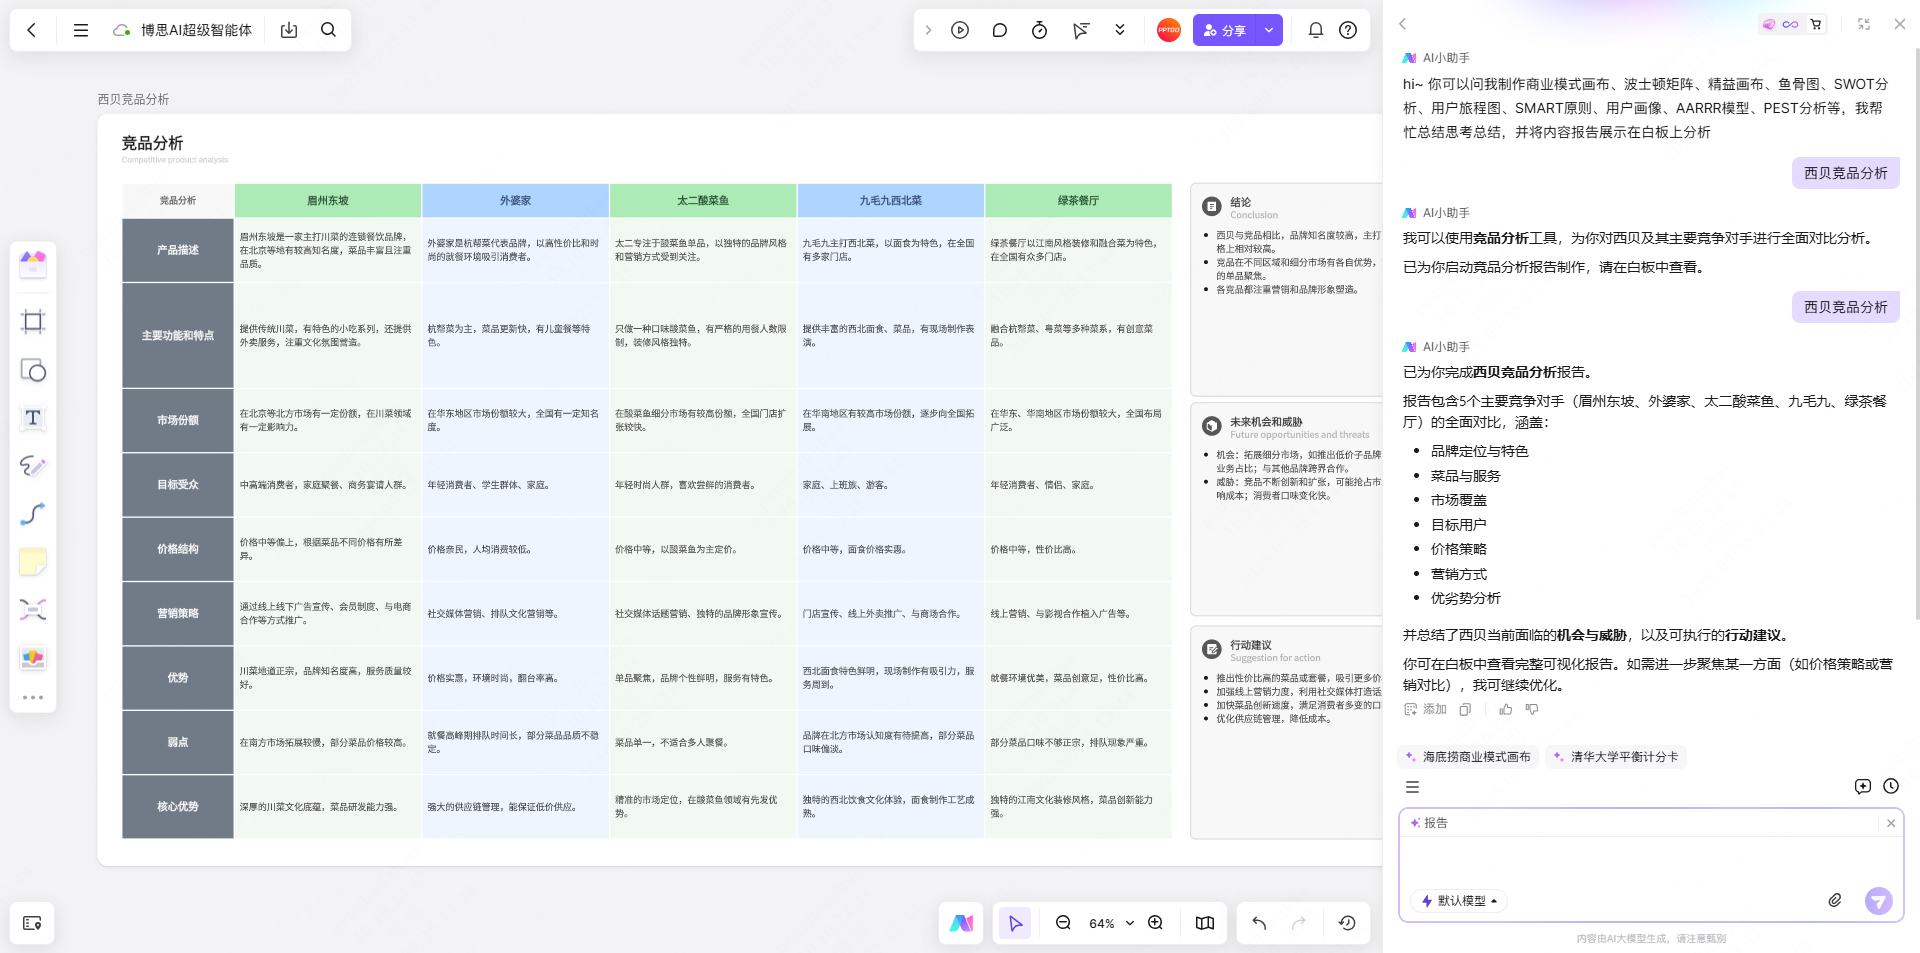
Task: Open version history clock icon in bottom toolbar
Action: [1347, 923]
